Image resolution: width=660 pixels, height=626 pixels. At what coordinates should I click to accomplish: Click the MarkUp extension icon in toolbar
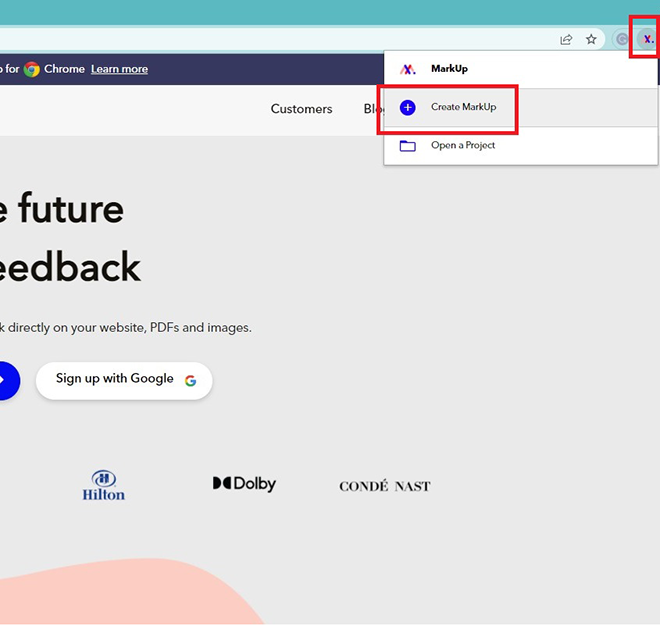point(648,40)
